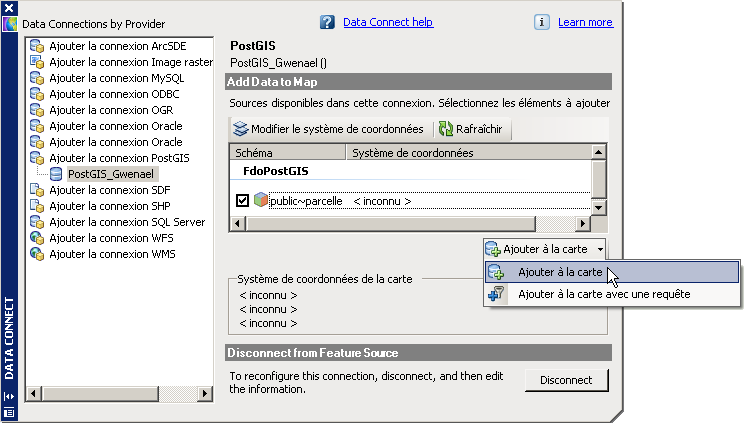Select Ajouter la connexion PostGIS tree node
Screen dimensions: 756x423
pos(119,158)
